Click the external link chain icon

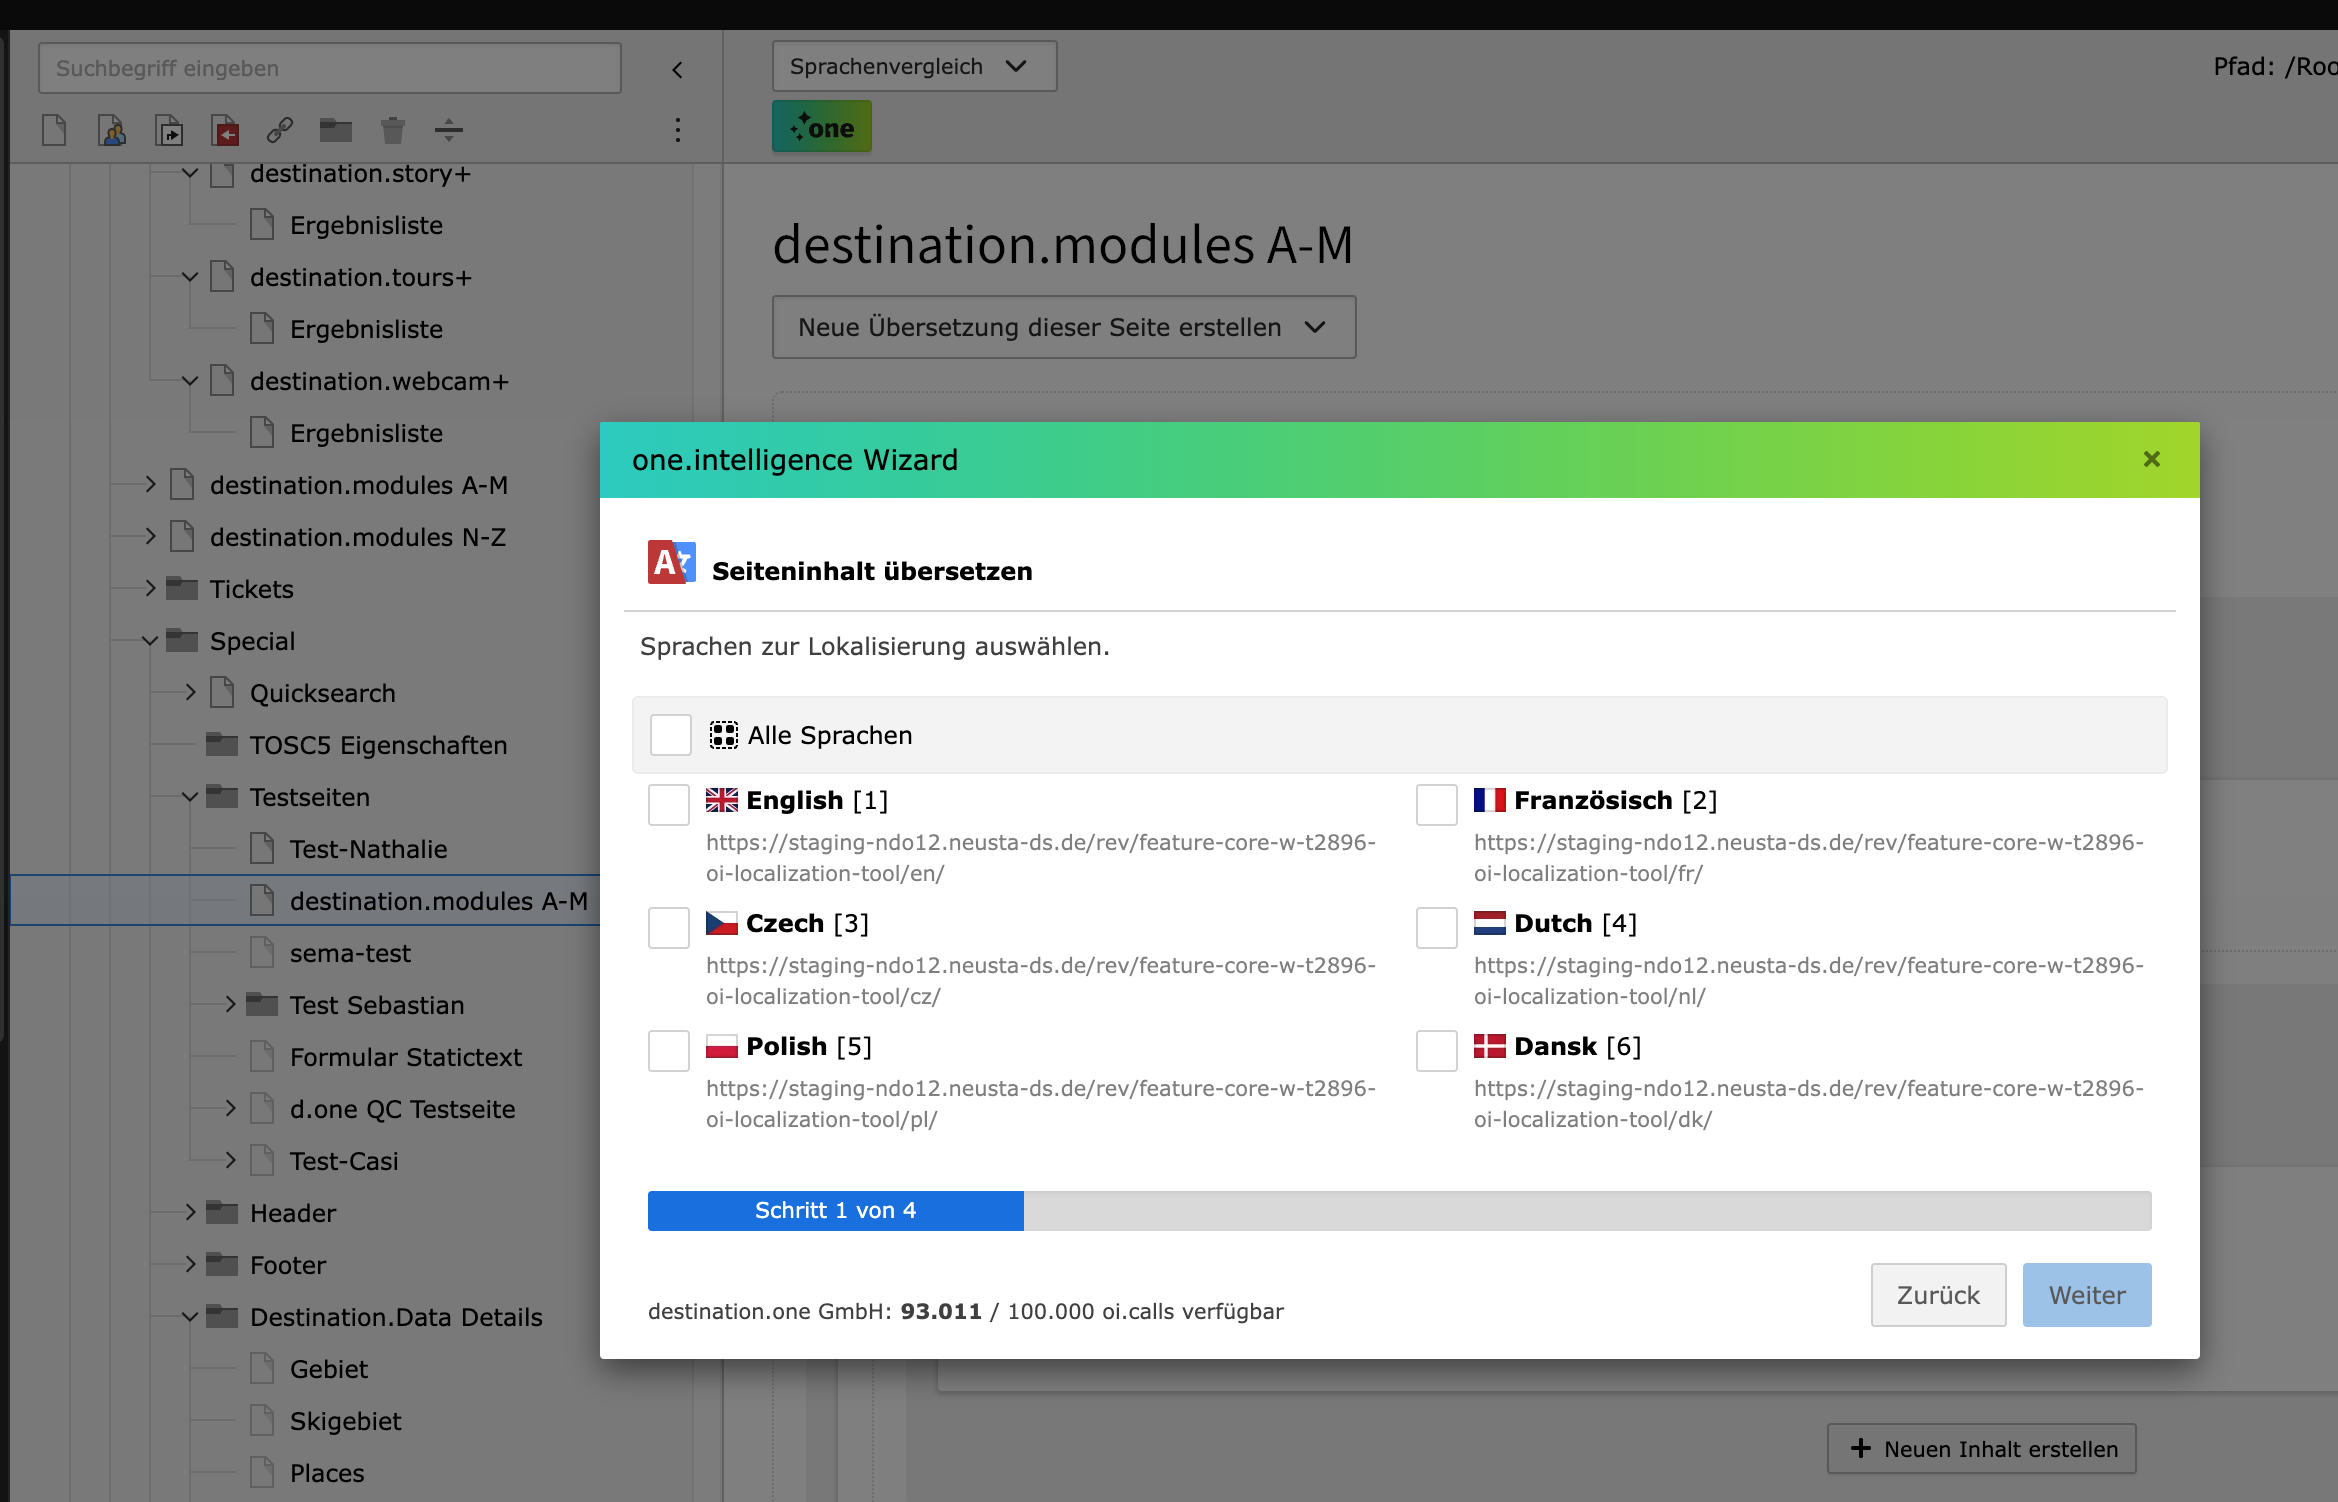(x=280, y=130)
